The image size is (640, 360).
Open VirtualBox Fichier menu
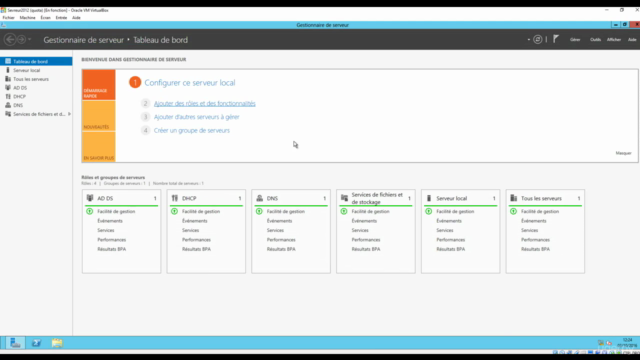(x=8, y=18)
